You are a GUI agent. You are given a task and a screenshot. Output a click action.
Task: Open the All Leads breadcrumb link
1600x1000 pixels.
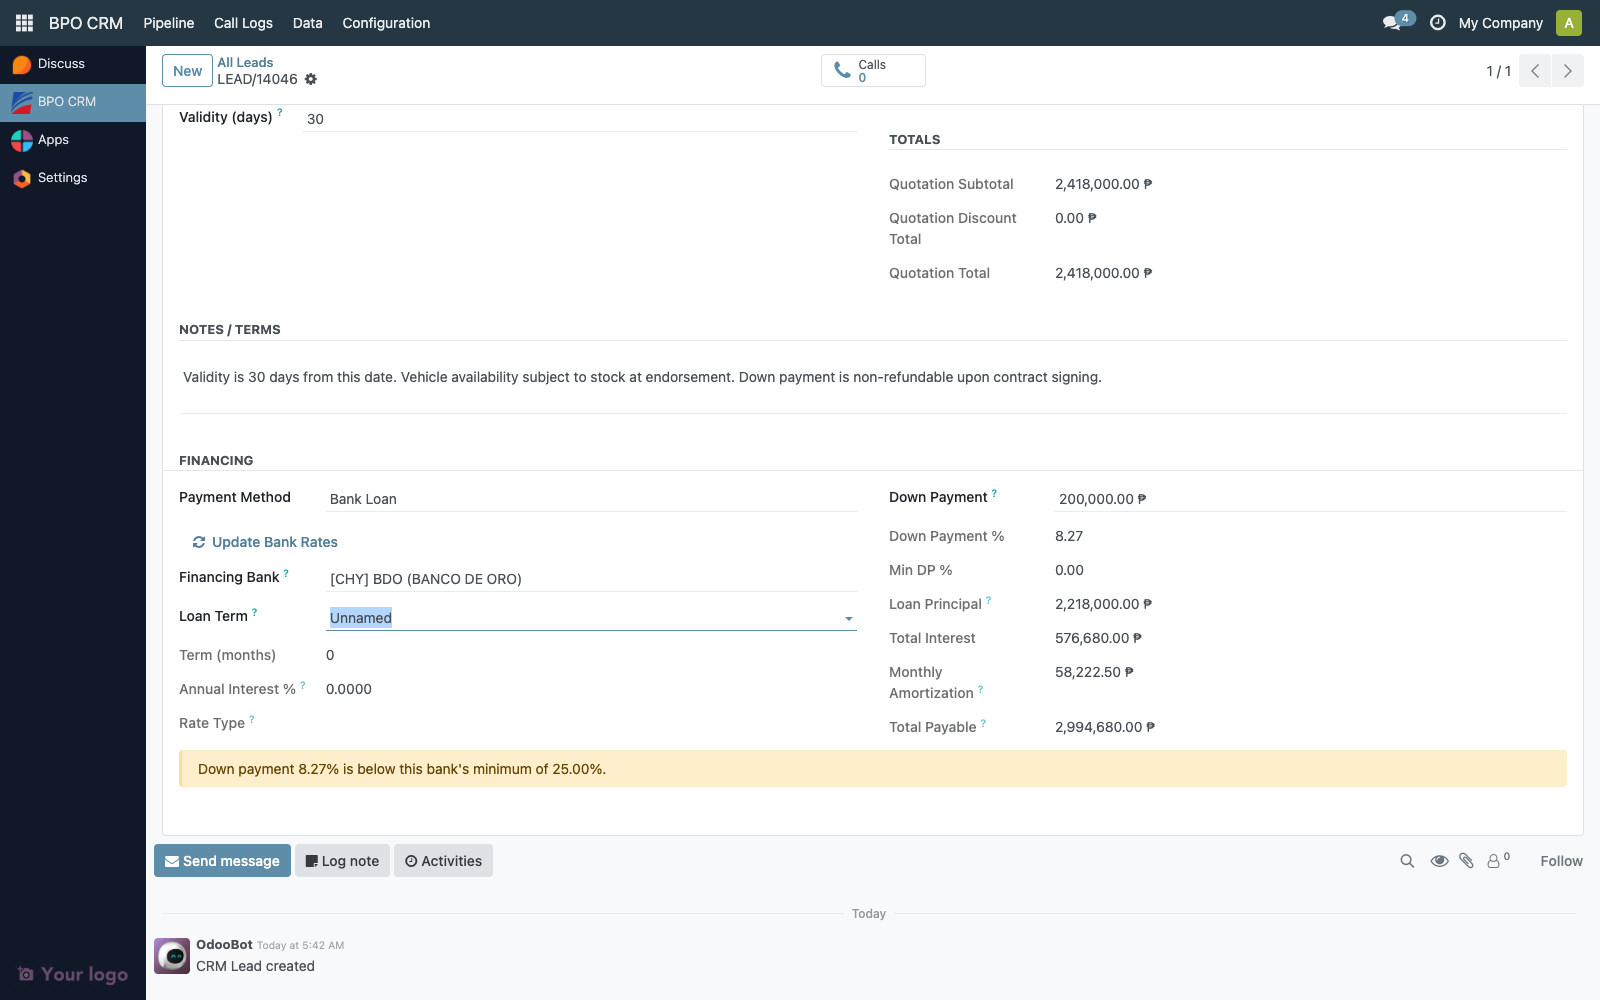[x=245, y=62]
